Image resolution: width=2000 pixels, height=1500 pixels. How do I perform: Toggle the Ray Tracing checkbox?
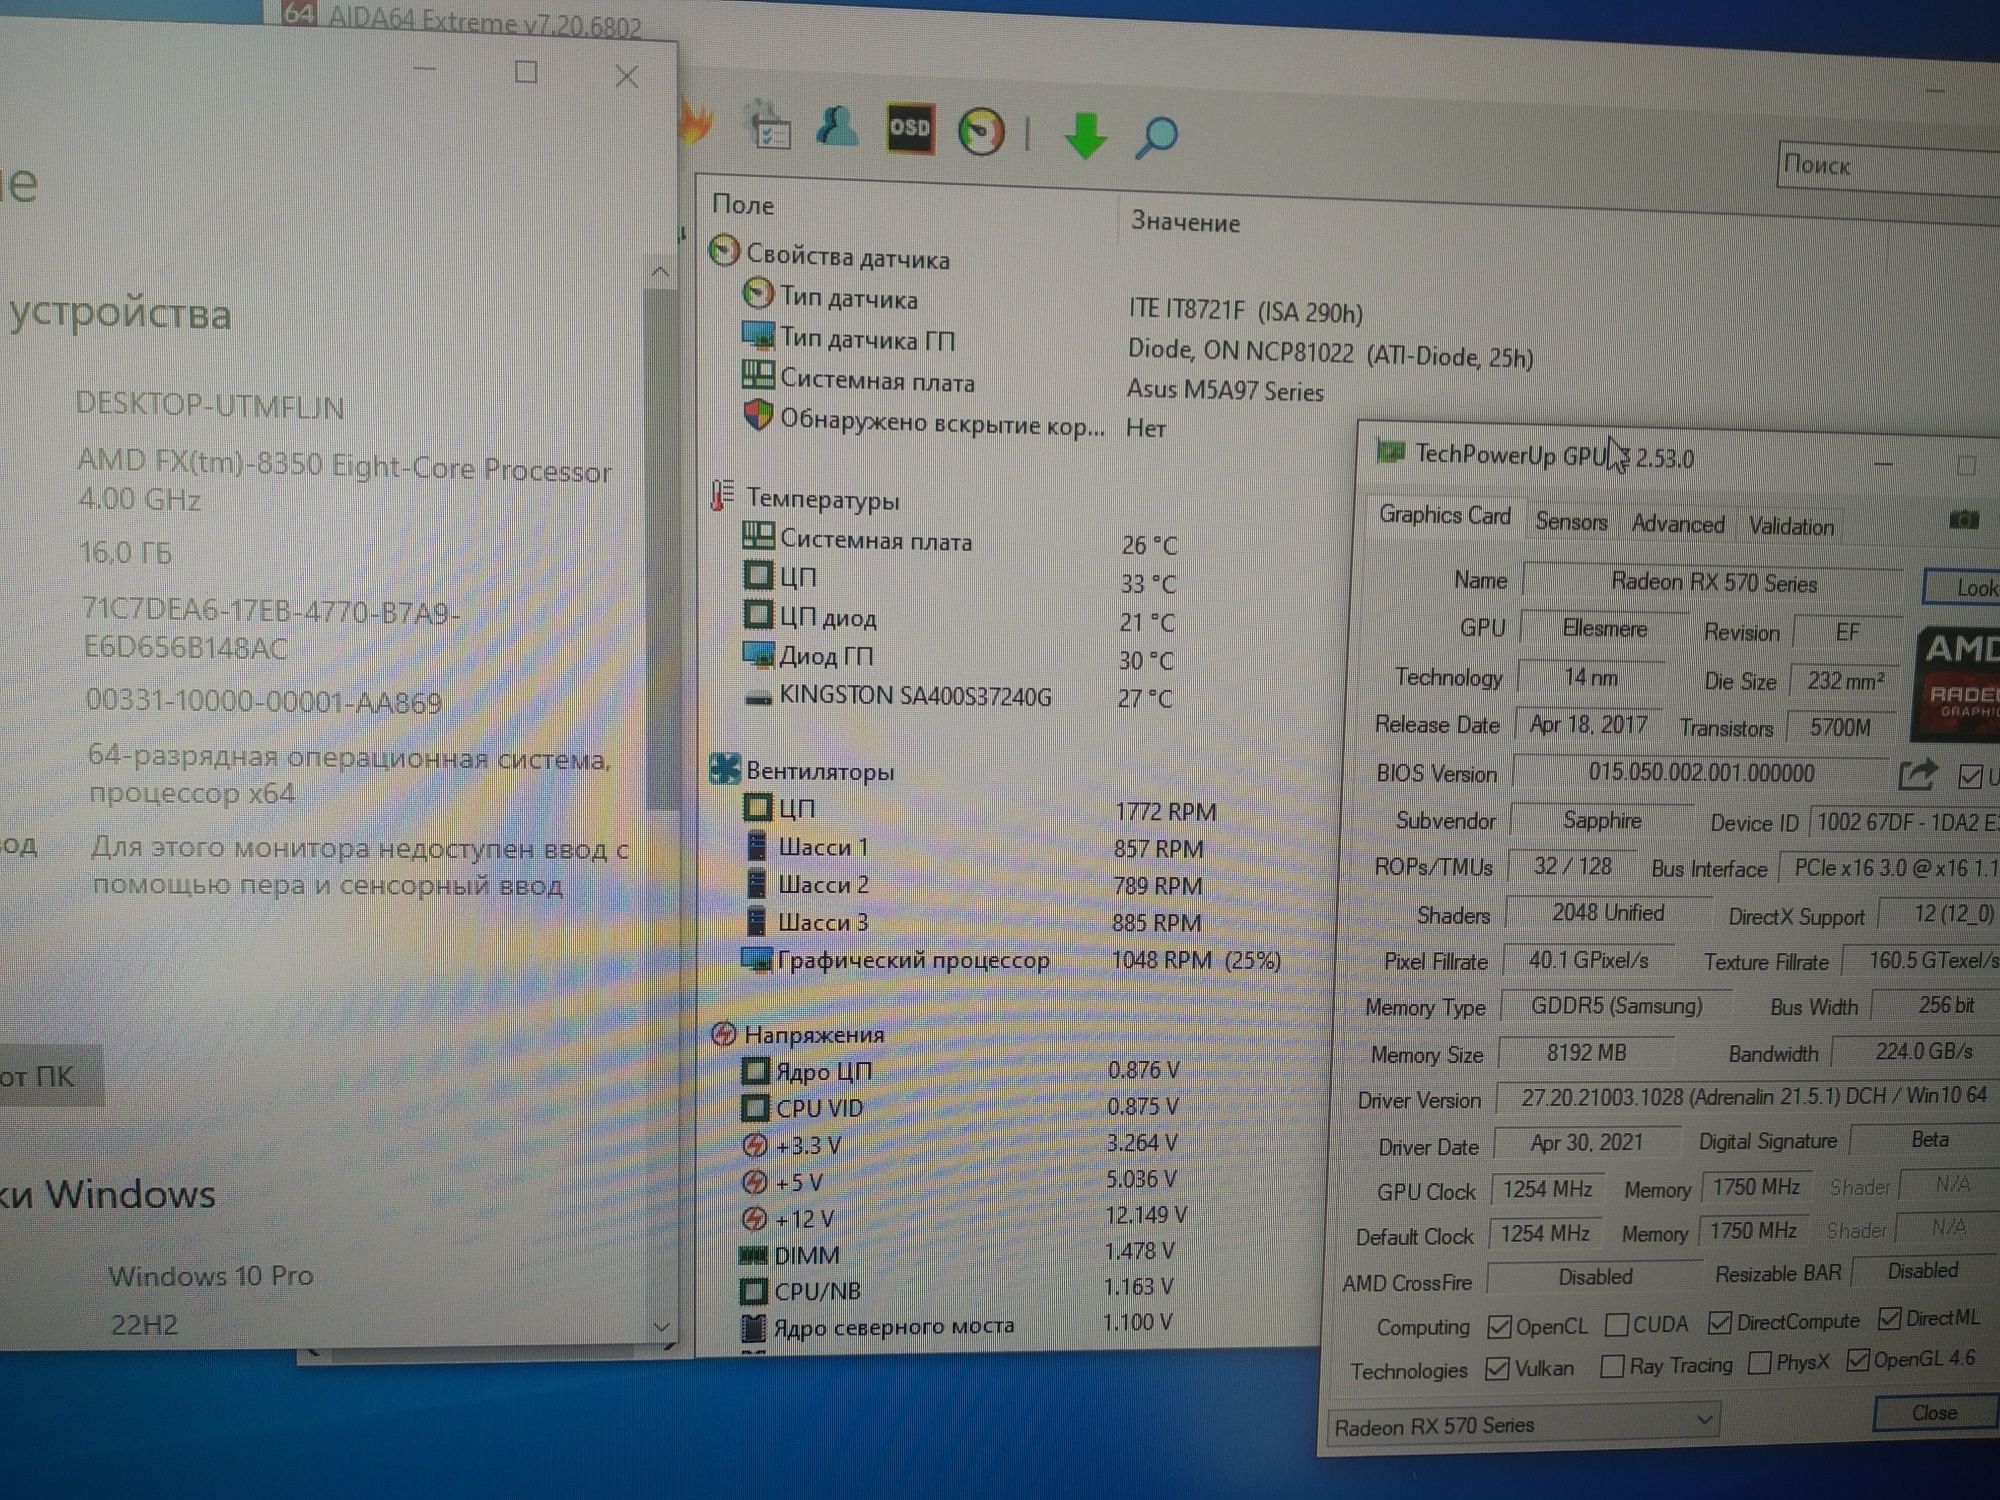tap(1612, 1366)
